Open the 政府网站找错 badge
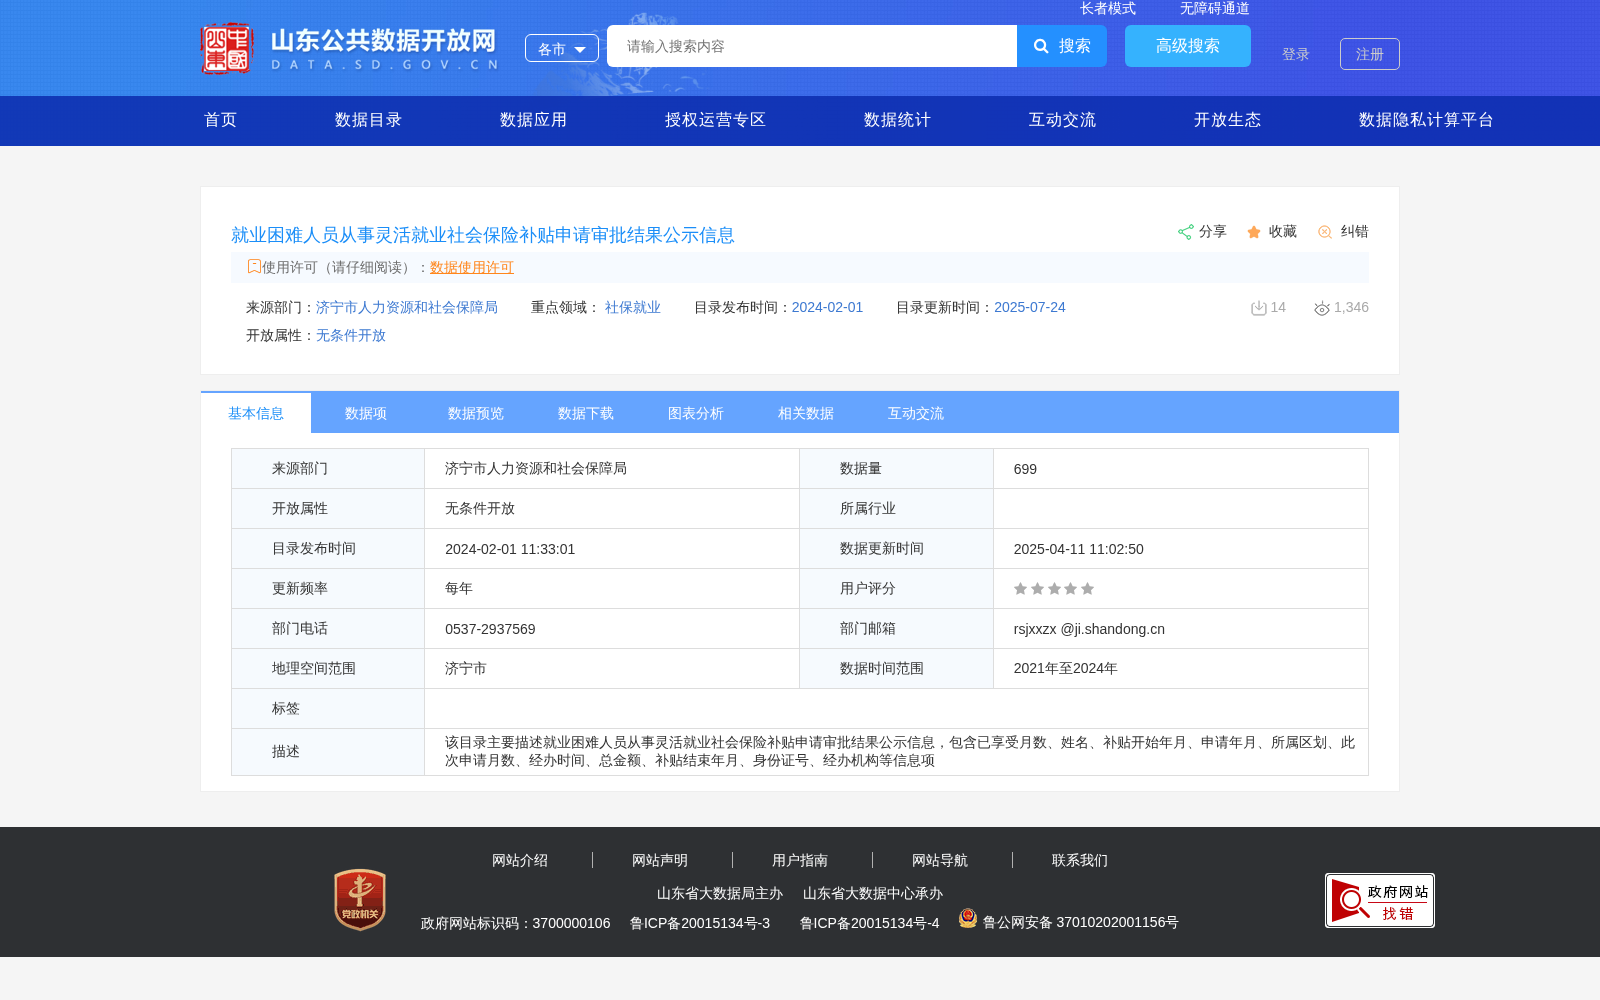 click(x=1380, y=900)
